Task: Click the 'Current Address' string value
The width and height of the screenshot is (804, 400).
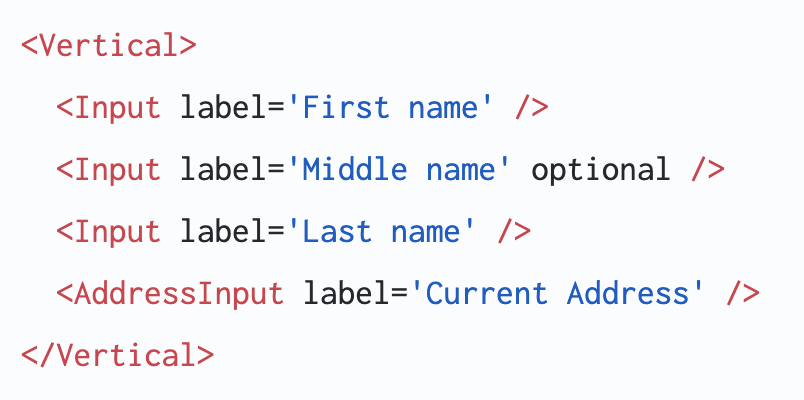Action: (x=554, y=294)
